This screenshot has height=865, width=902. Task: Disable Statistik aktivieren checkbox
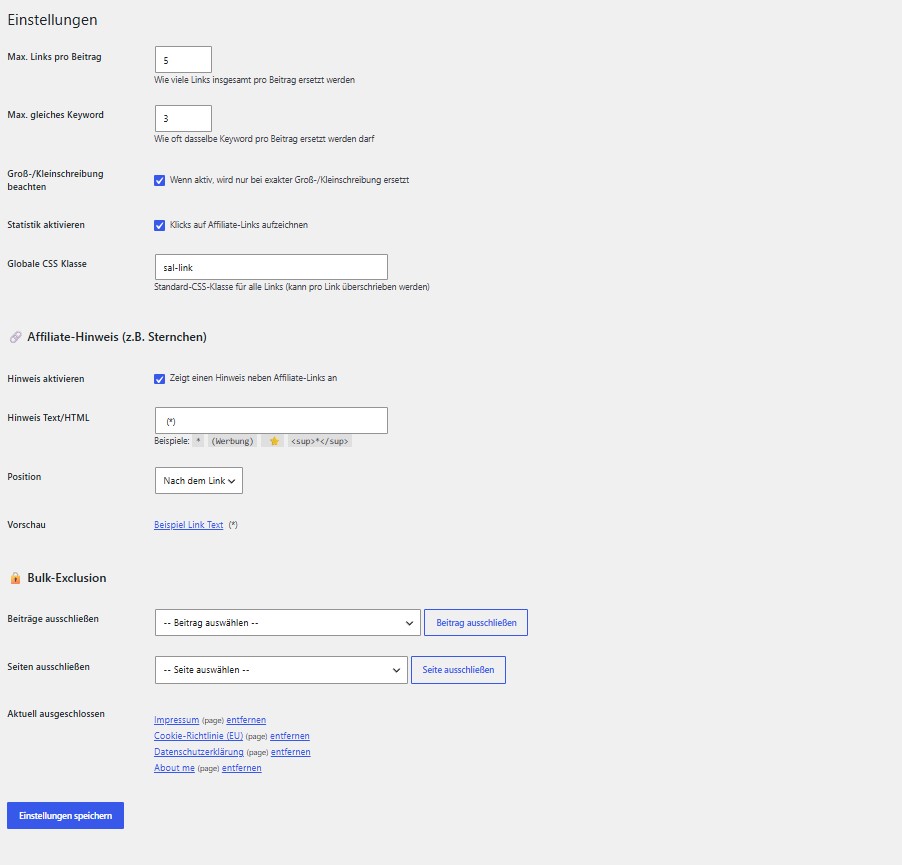coord(159,225)
